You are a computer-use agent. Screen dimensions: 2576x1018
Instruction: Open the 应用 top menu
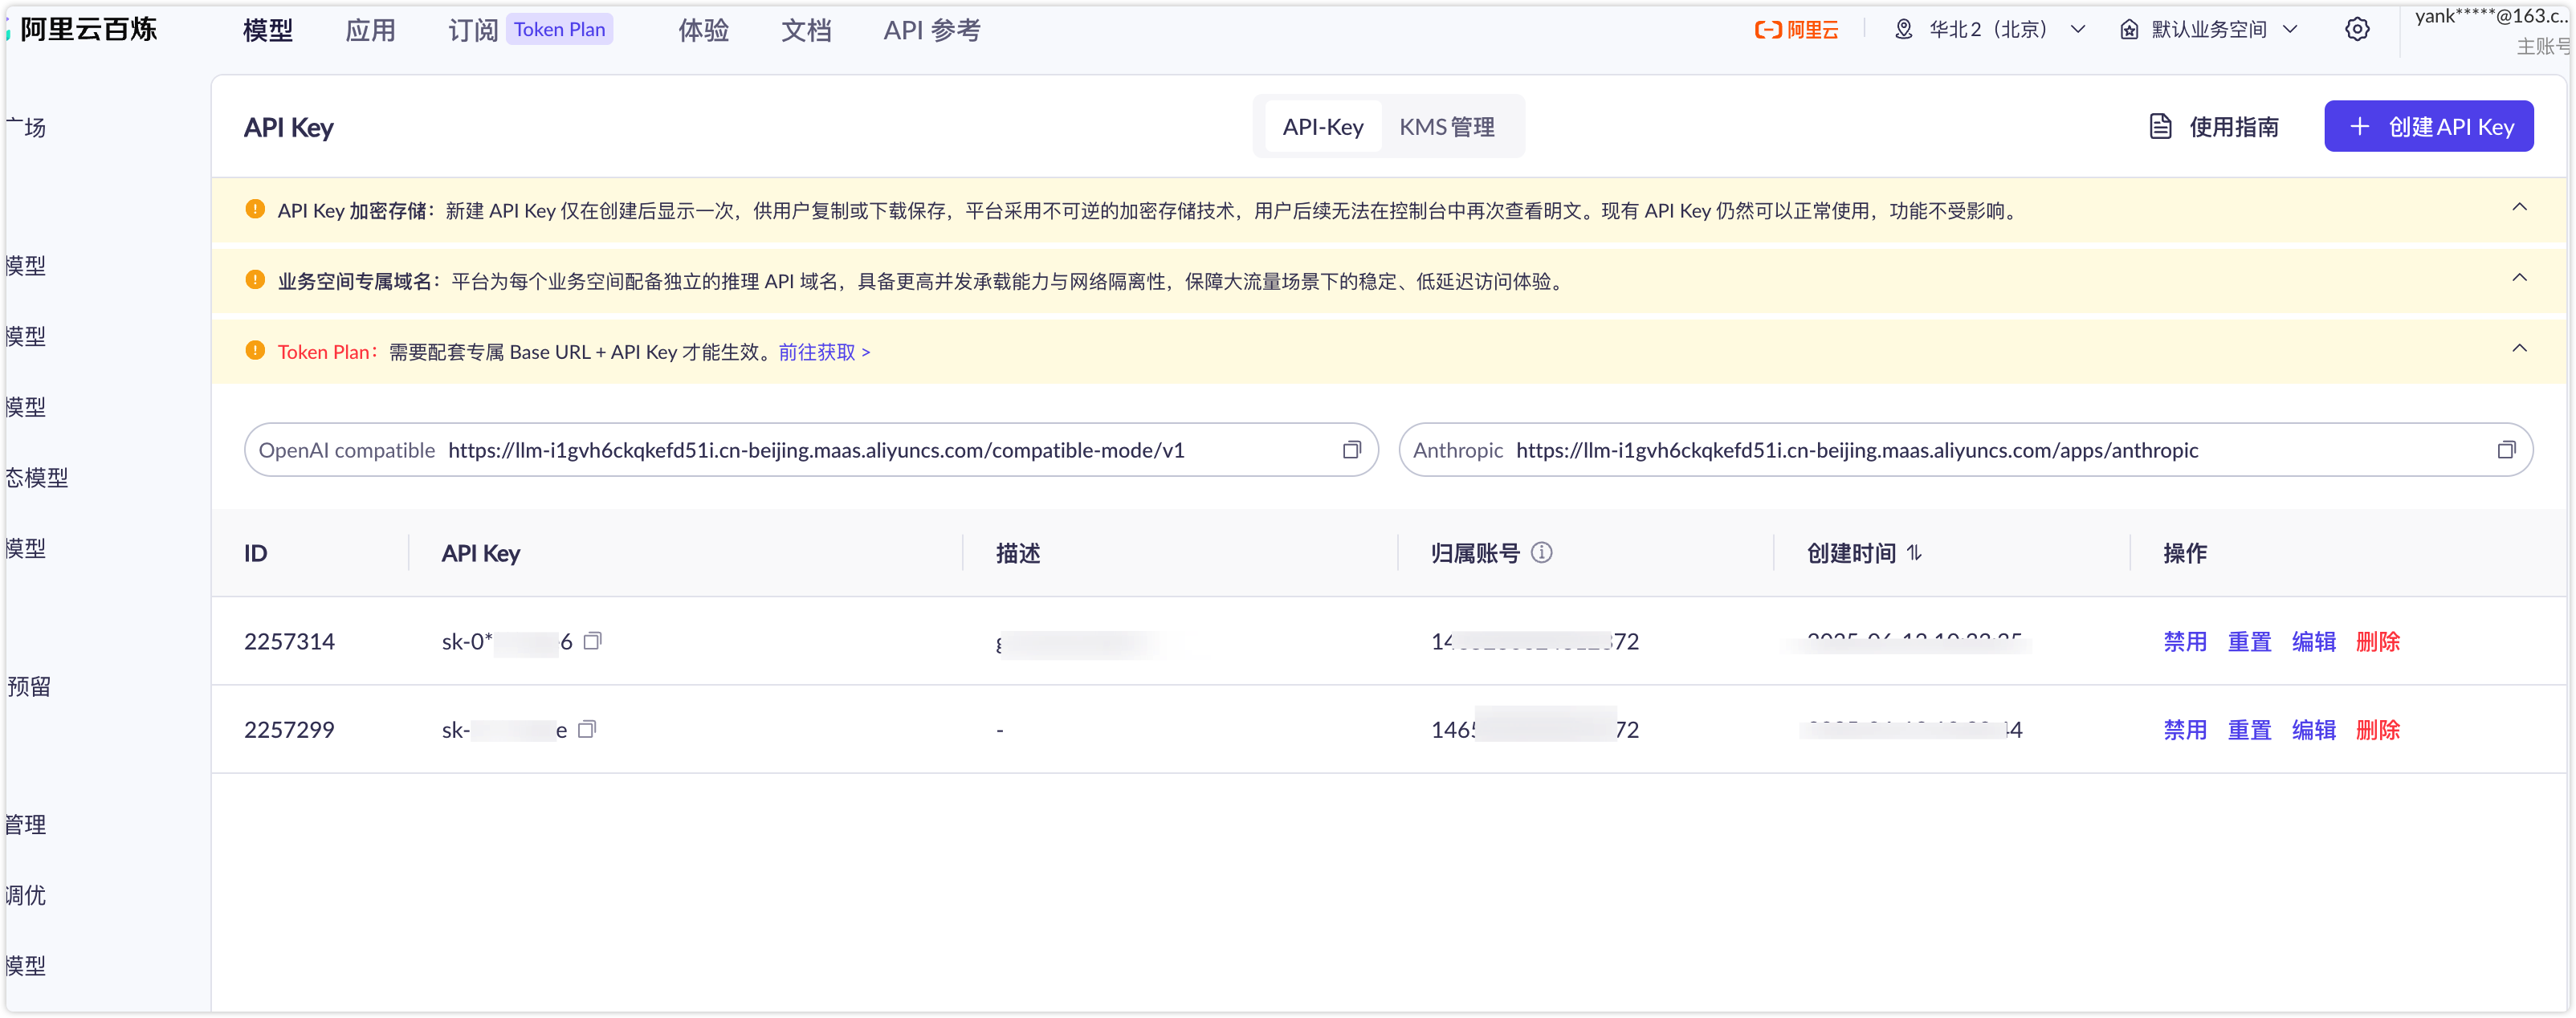tap(370, 30)
